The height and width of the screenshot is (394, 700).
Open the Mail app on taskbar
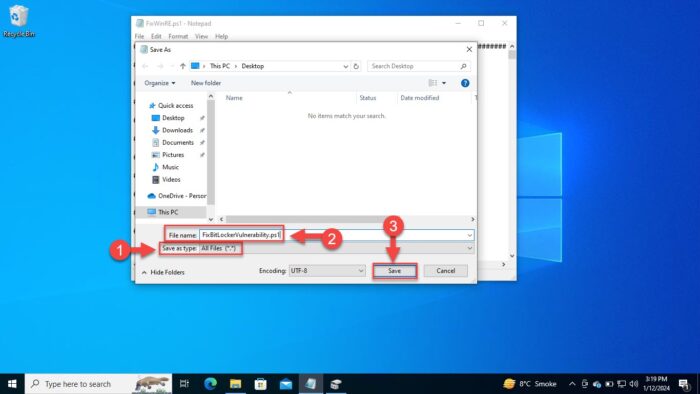(x=286, y=384)
